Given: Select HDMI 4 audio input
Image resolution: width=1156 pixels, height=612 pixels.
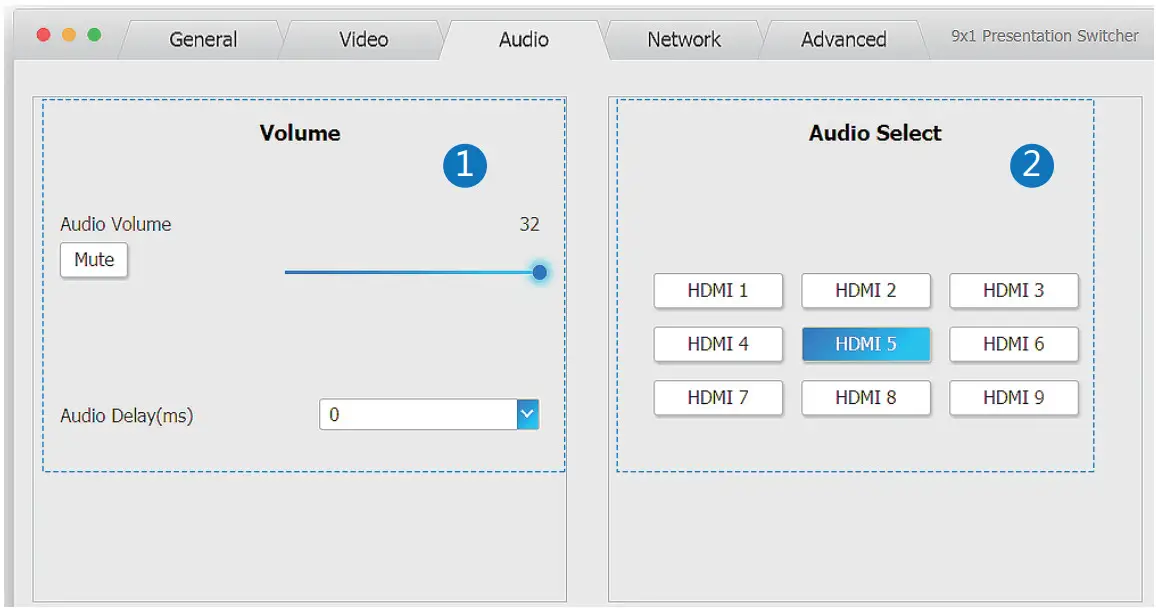Looking at the screenshot, I should pos(718,344).
